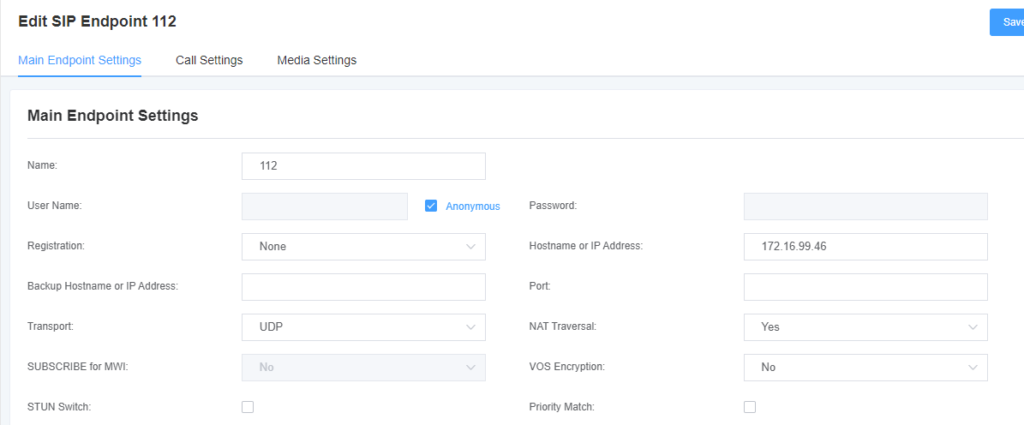Open the Media Settings tab
This screenshot has width=1024, height=425.
316,60
